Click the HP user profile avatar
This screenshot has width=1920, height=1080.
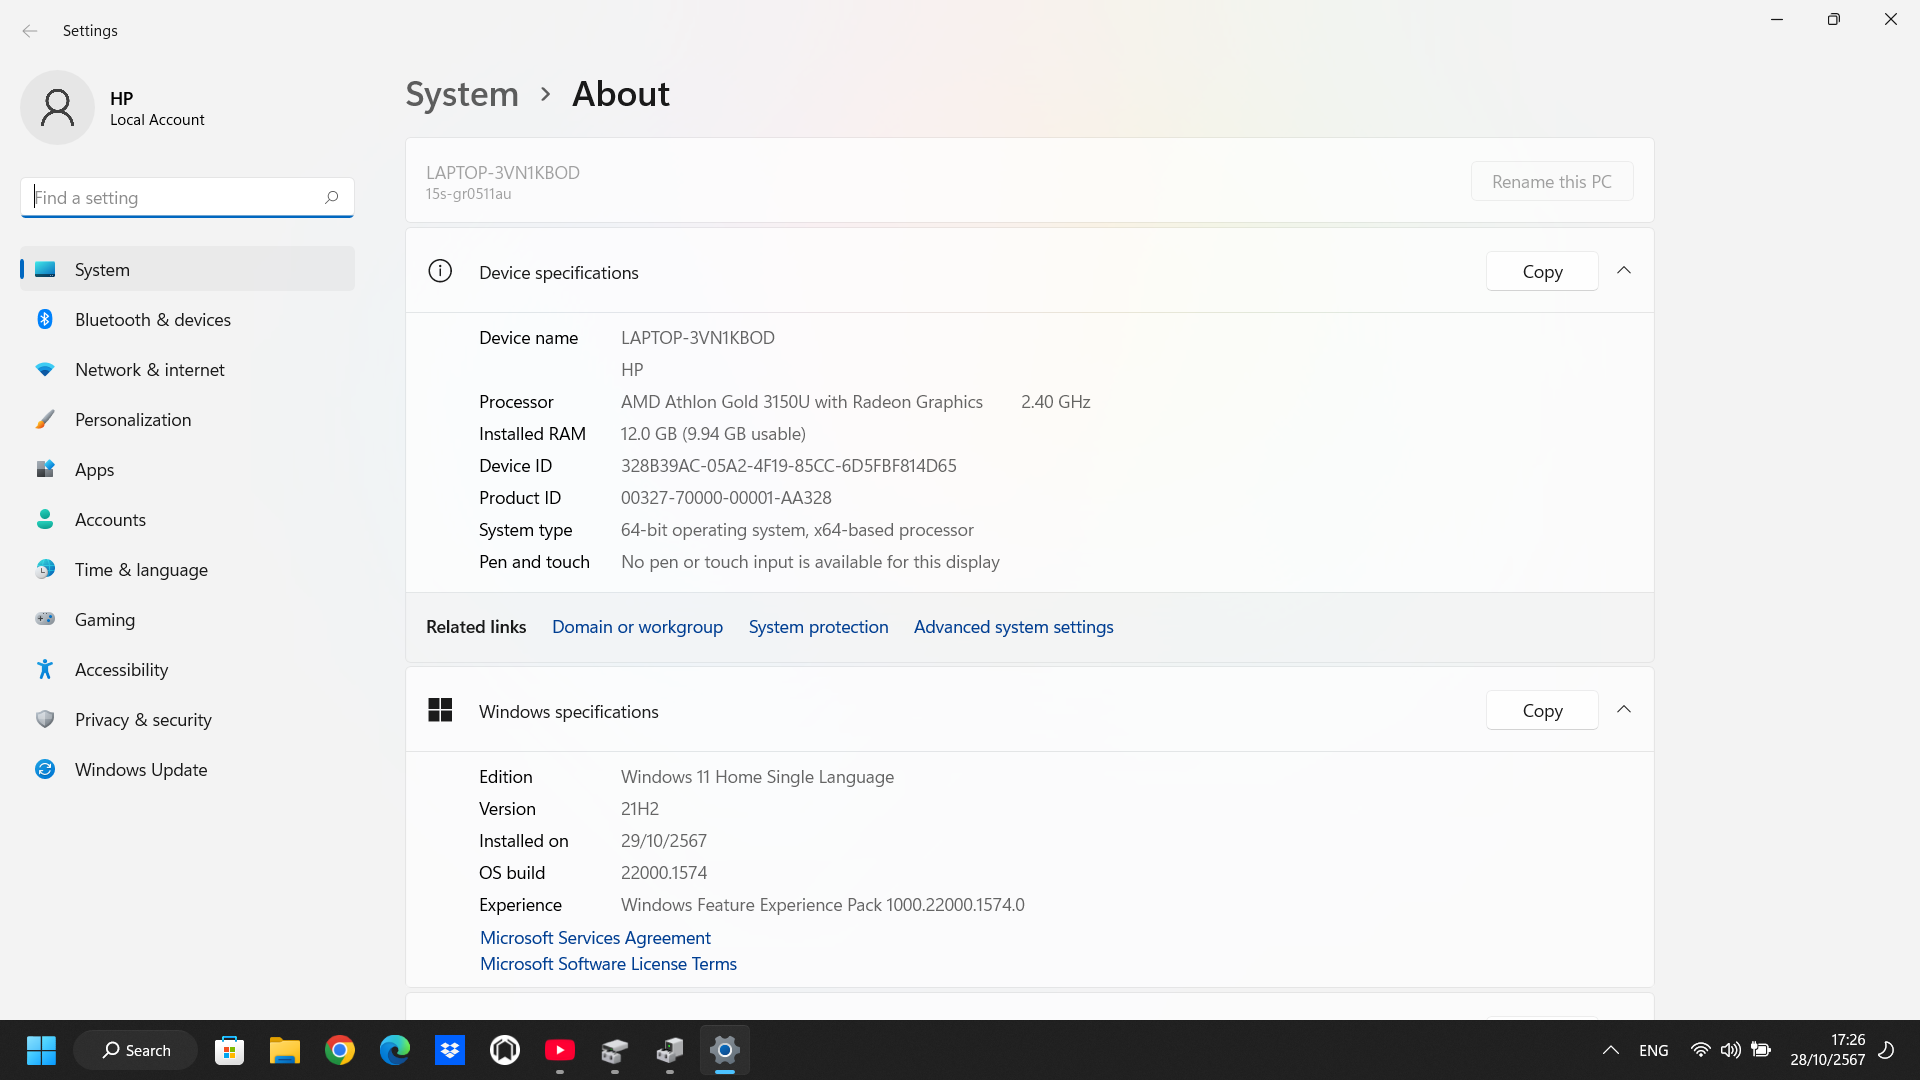(57, 107)
